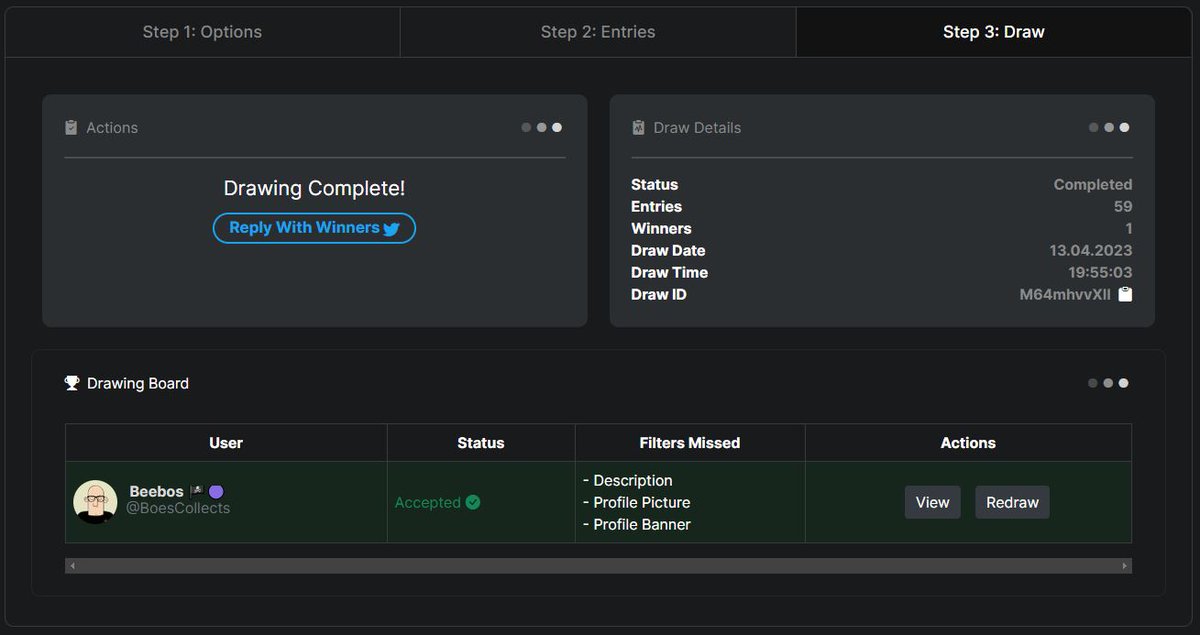Click the User column header

pos(226,442)
